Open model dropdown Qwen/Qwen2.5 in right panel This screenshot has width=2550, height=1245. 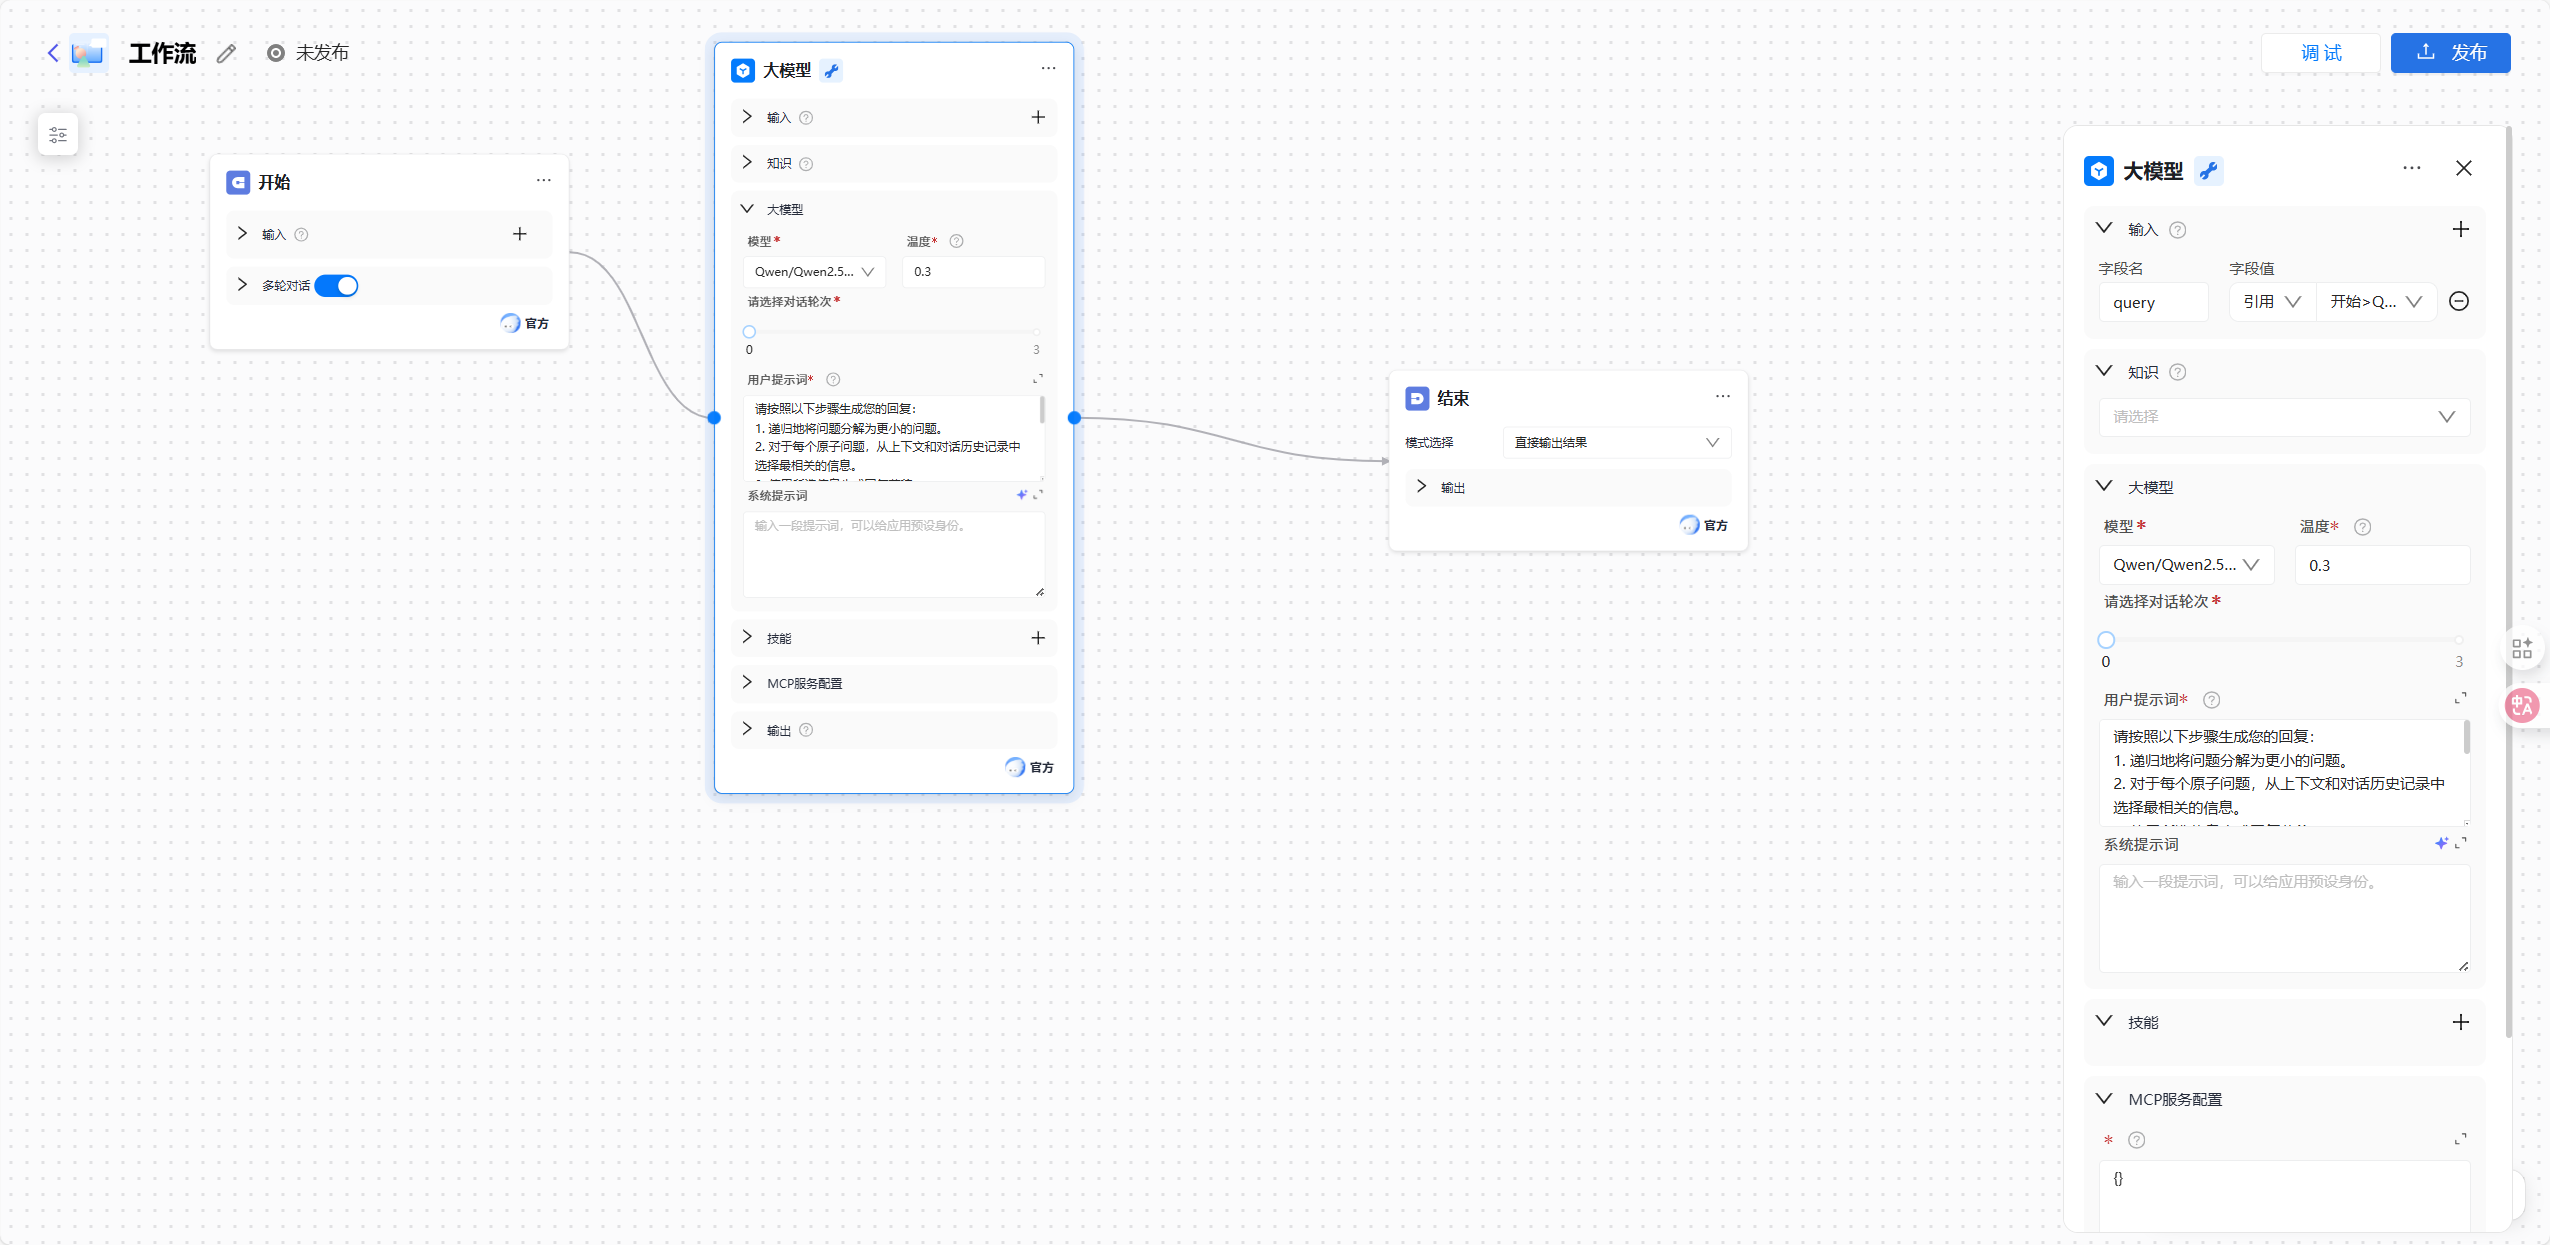tap(2185, 565)
